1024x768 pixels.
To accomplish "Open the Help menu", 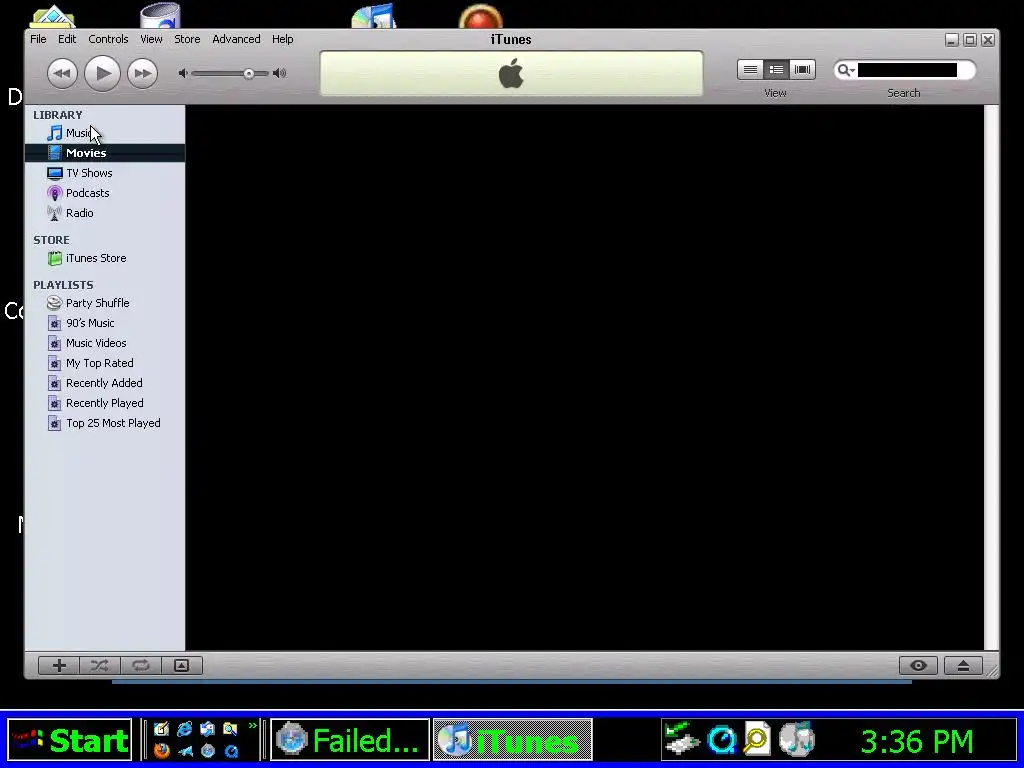I will [283, 39].
